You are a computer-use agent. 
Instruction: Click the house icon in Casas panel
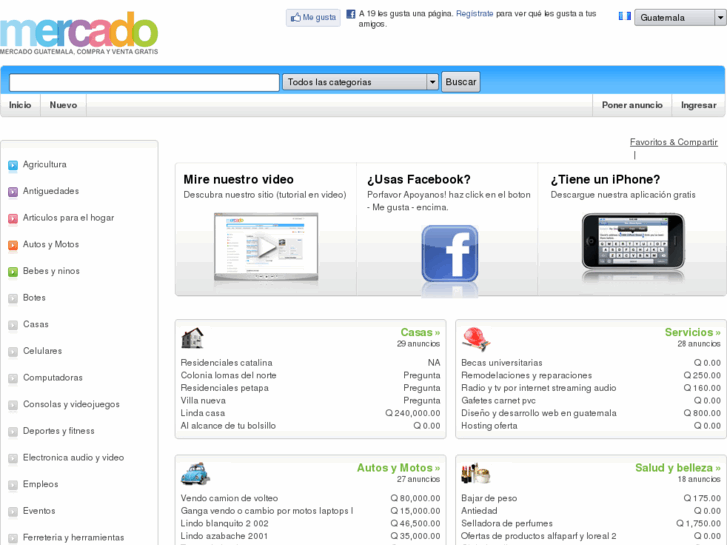192,338
